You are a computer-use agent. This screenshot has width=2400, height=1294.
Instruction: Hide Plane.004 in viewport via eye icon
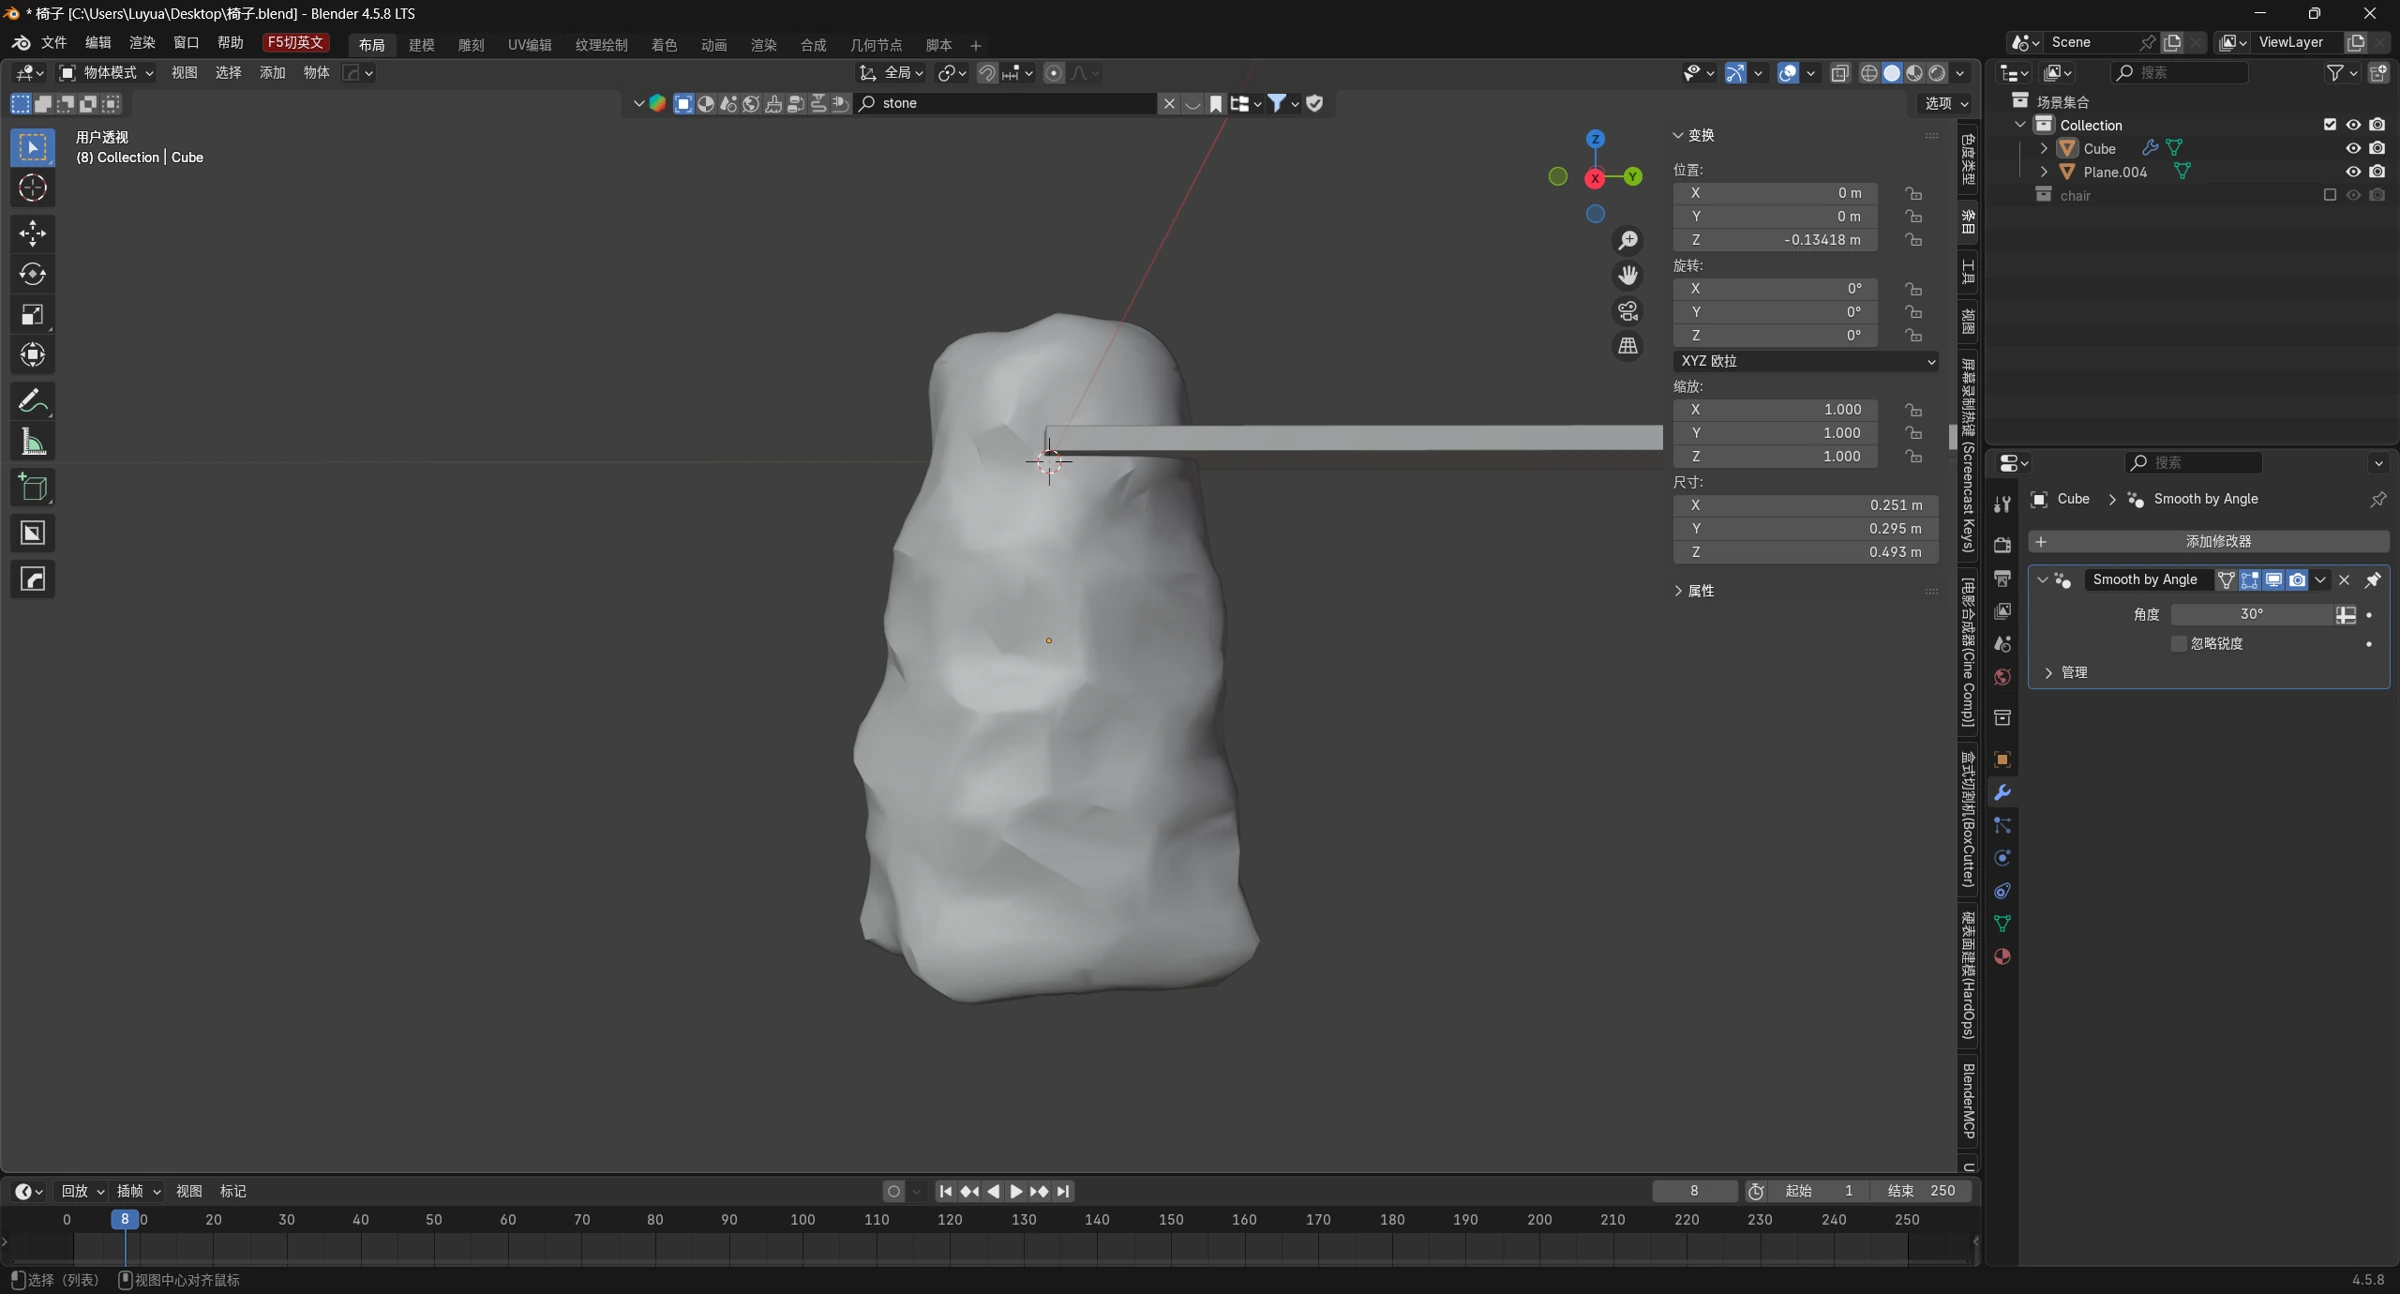click(x=2353, y=172)
